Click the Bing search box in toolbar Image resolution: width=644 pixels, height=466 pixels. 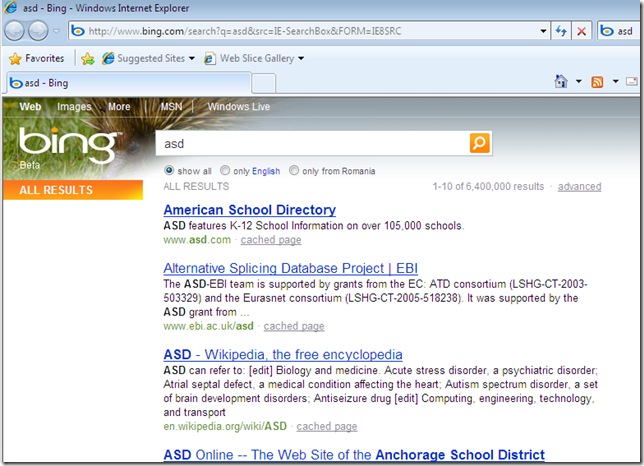[x=619, y=31]
